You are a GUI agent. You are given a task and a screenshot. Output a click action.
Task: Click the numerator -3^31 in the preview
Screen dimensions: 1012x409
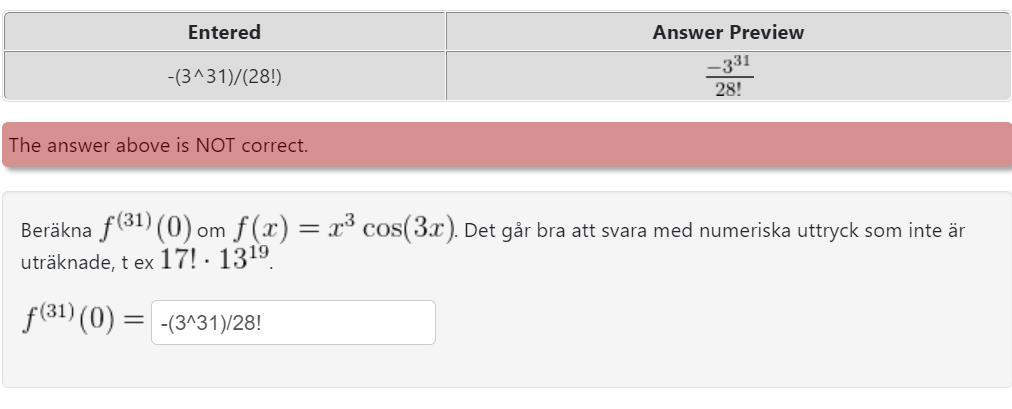click(728, 67)
